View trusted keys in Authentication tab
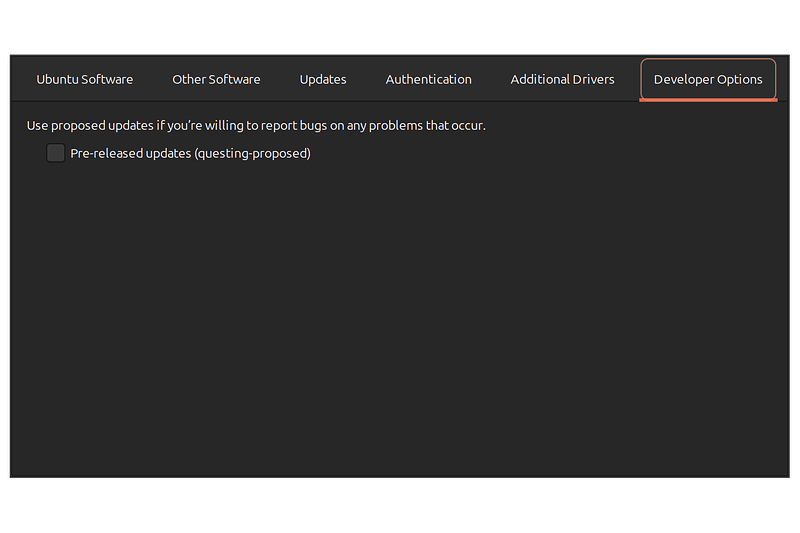The height and width of the screenshot is (533, 800). tap(428, 80)
